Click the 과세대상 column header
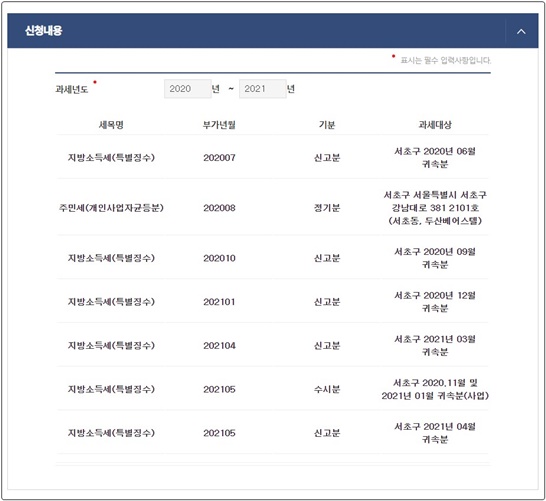The height and width of the screenshot is (501, 546). [x=435, y=125]
